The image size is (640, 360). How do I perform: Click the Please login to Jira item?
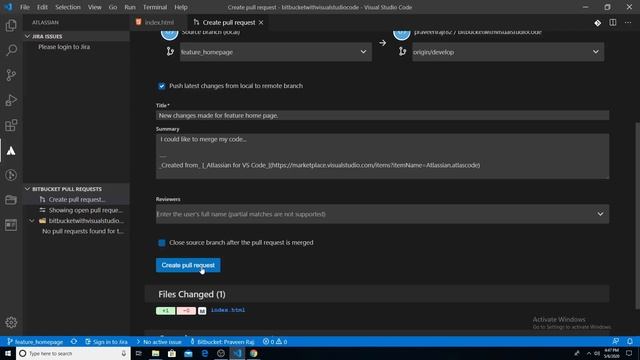(64, 47)
